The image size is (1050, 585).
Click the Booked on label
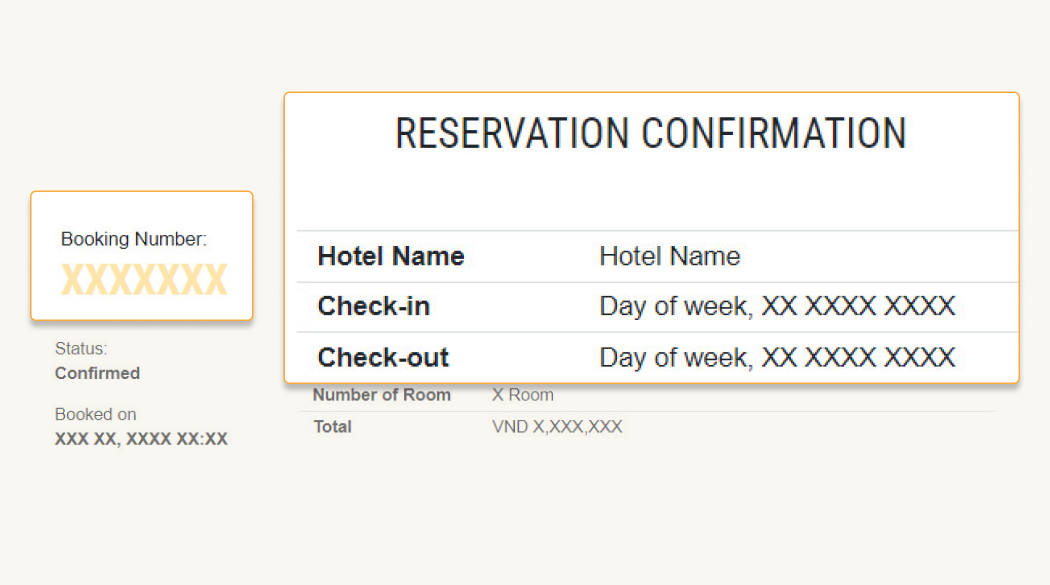click(96, 414)
